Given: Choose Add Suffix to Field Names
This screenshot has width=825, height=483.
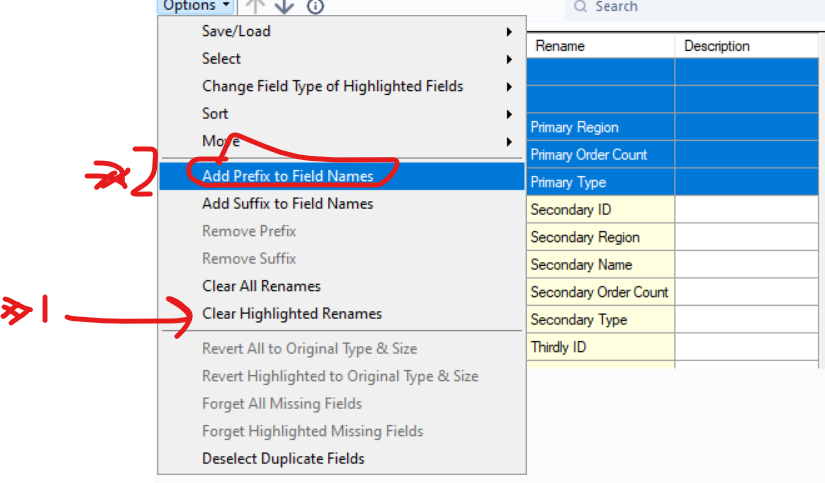Looking at the screenshot, I should (288, 204).
